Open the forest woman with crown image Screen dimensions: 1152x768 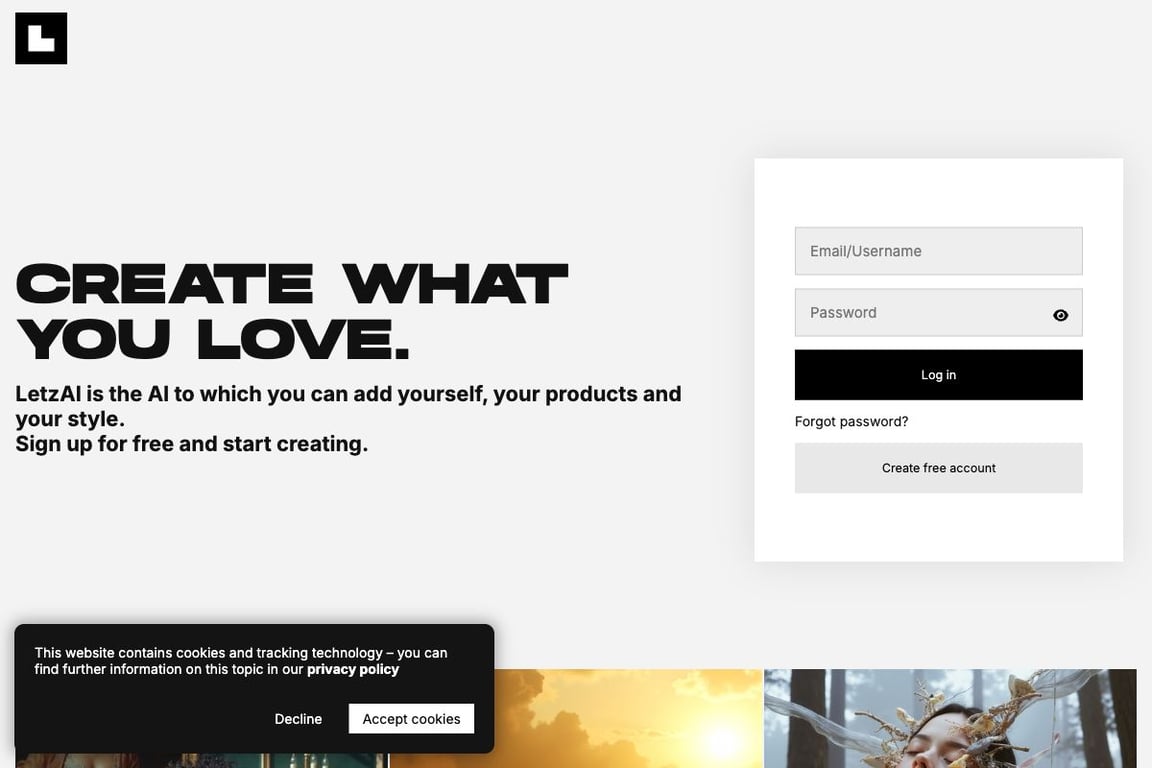pos(950,719)
